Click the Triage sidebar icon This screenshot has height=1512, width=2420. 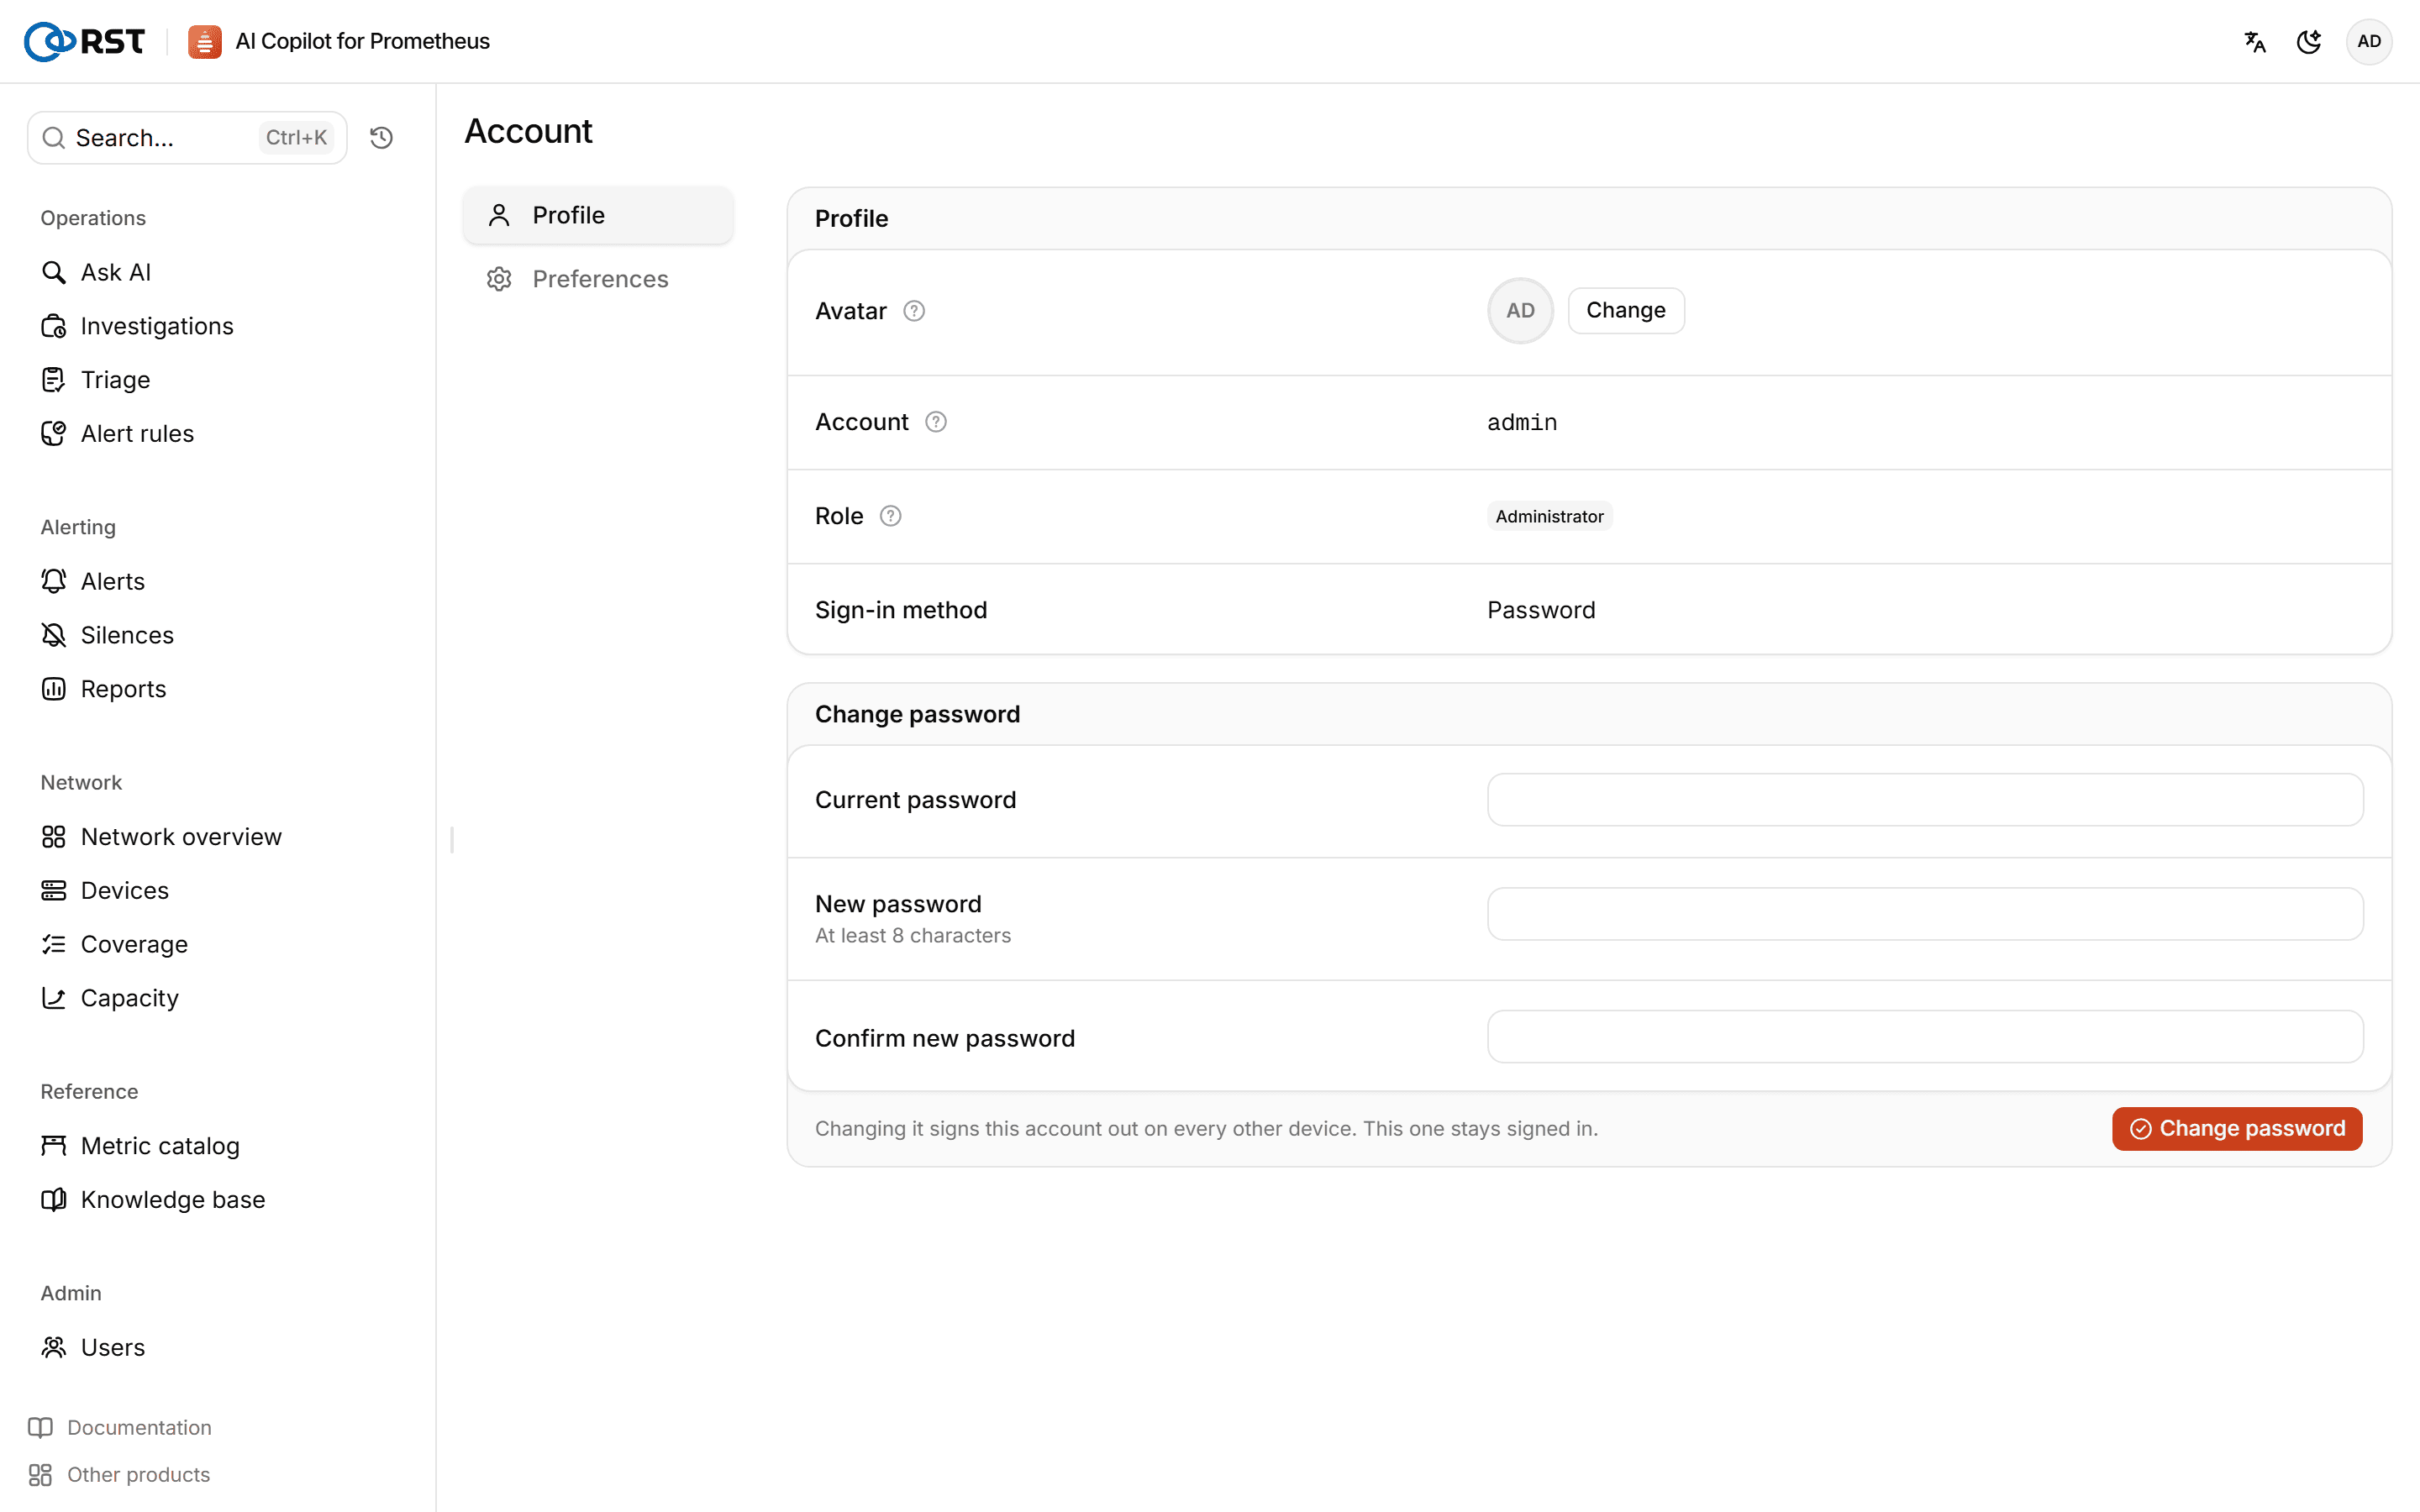(x=54, y=380)
